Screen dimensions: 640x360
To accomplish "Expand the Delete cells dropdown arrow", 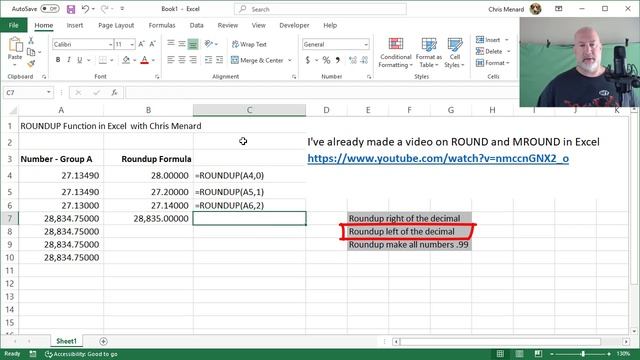I will (509, 51).
